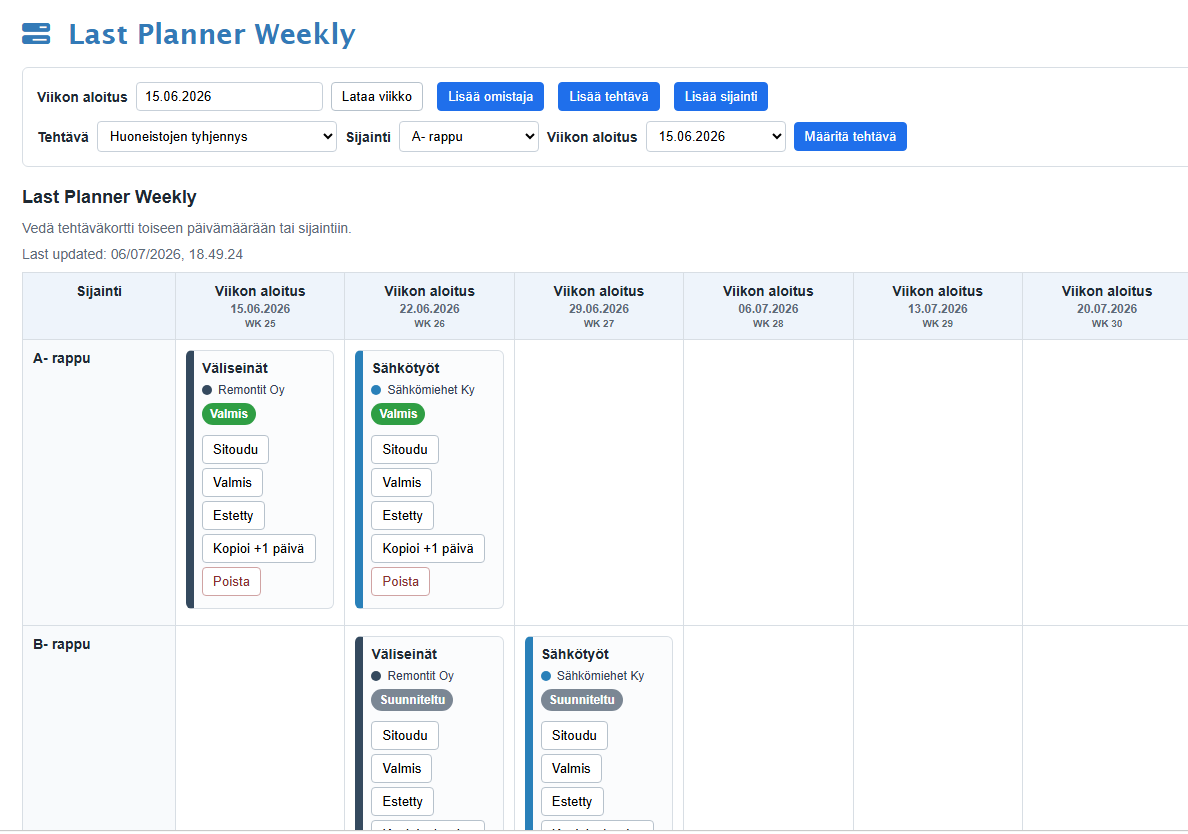Click Sähkömiehet Ky owner in B-rappu card
Screen dimensions: 1188x834
600,676
